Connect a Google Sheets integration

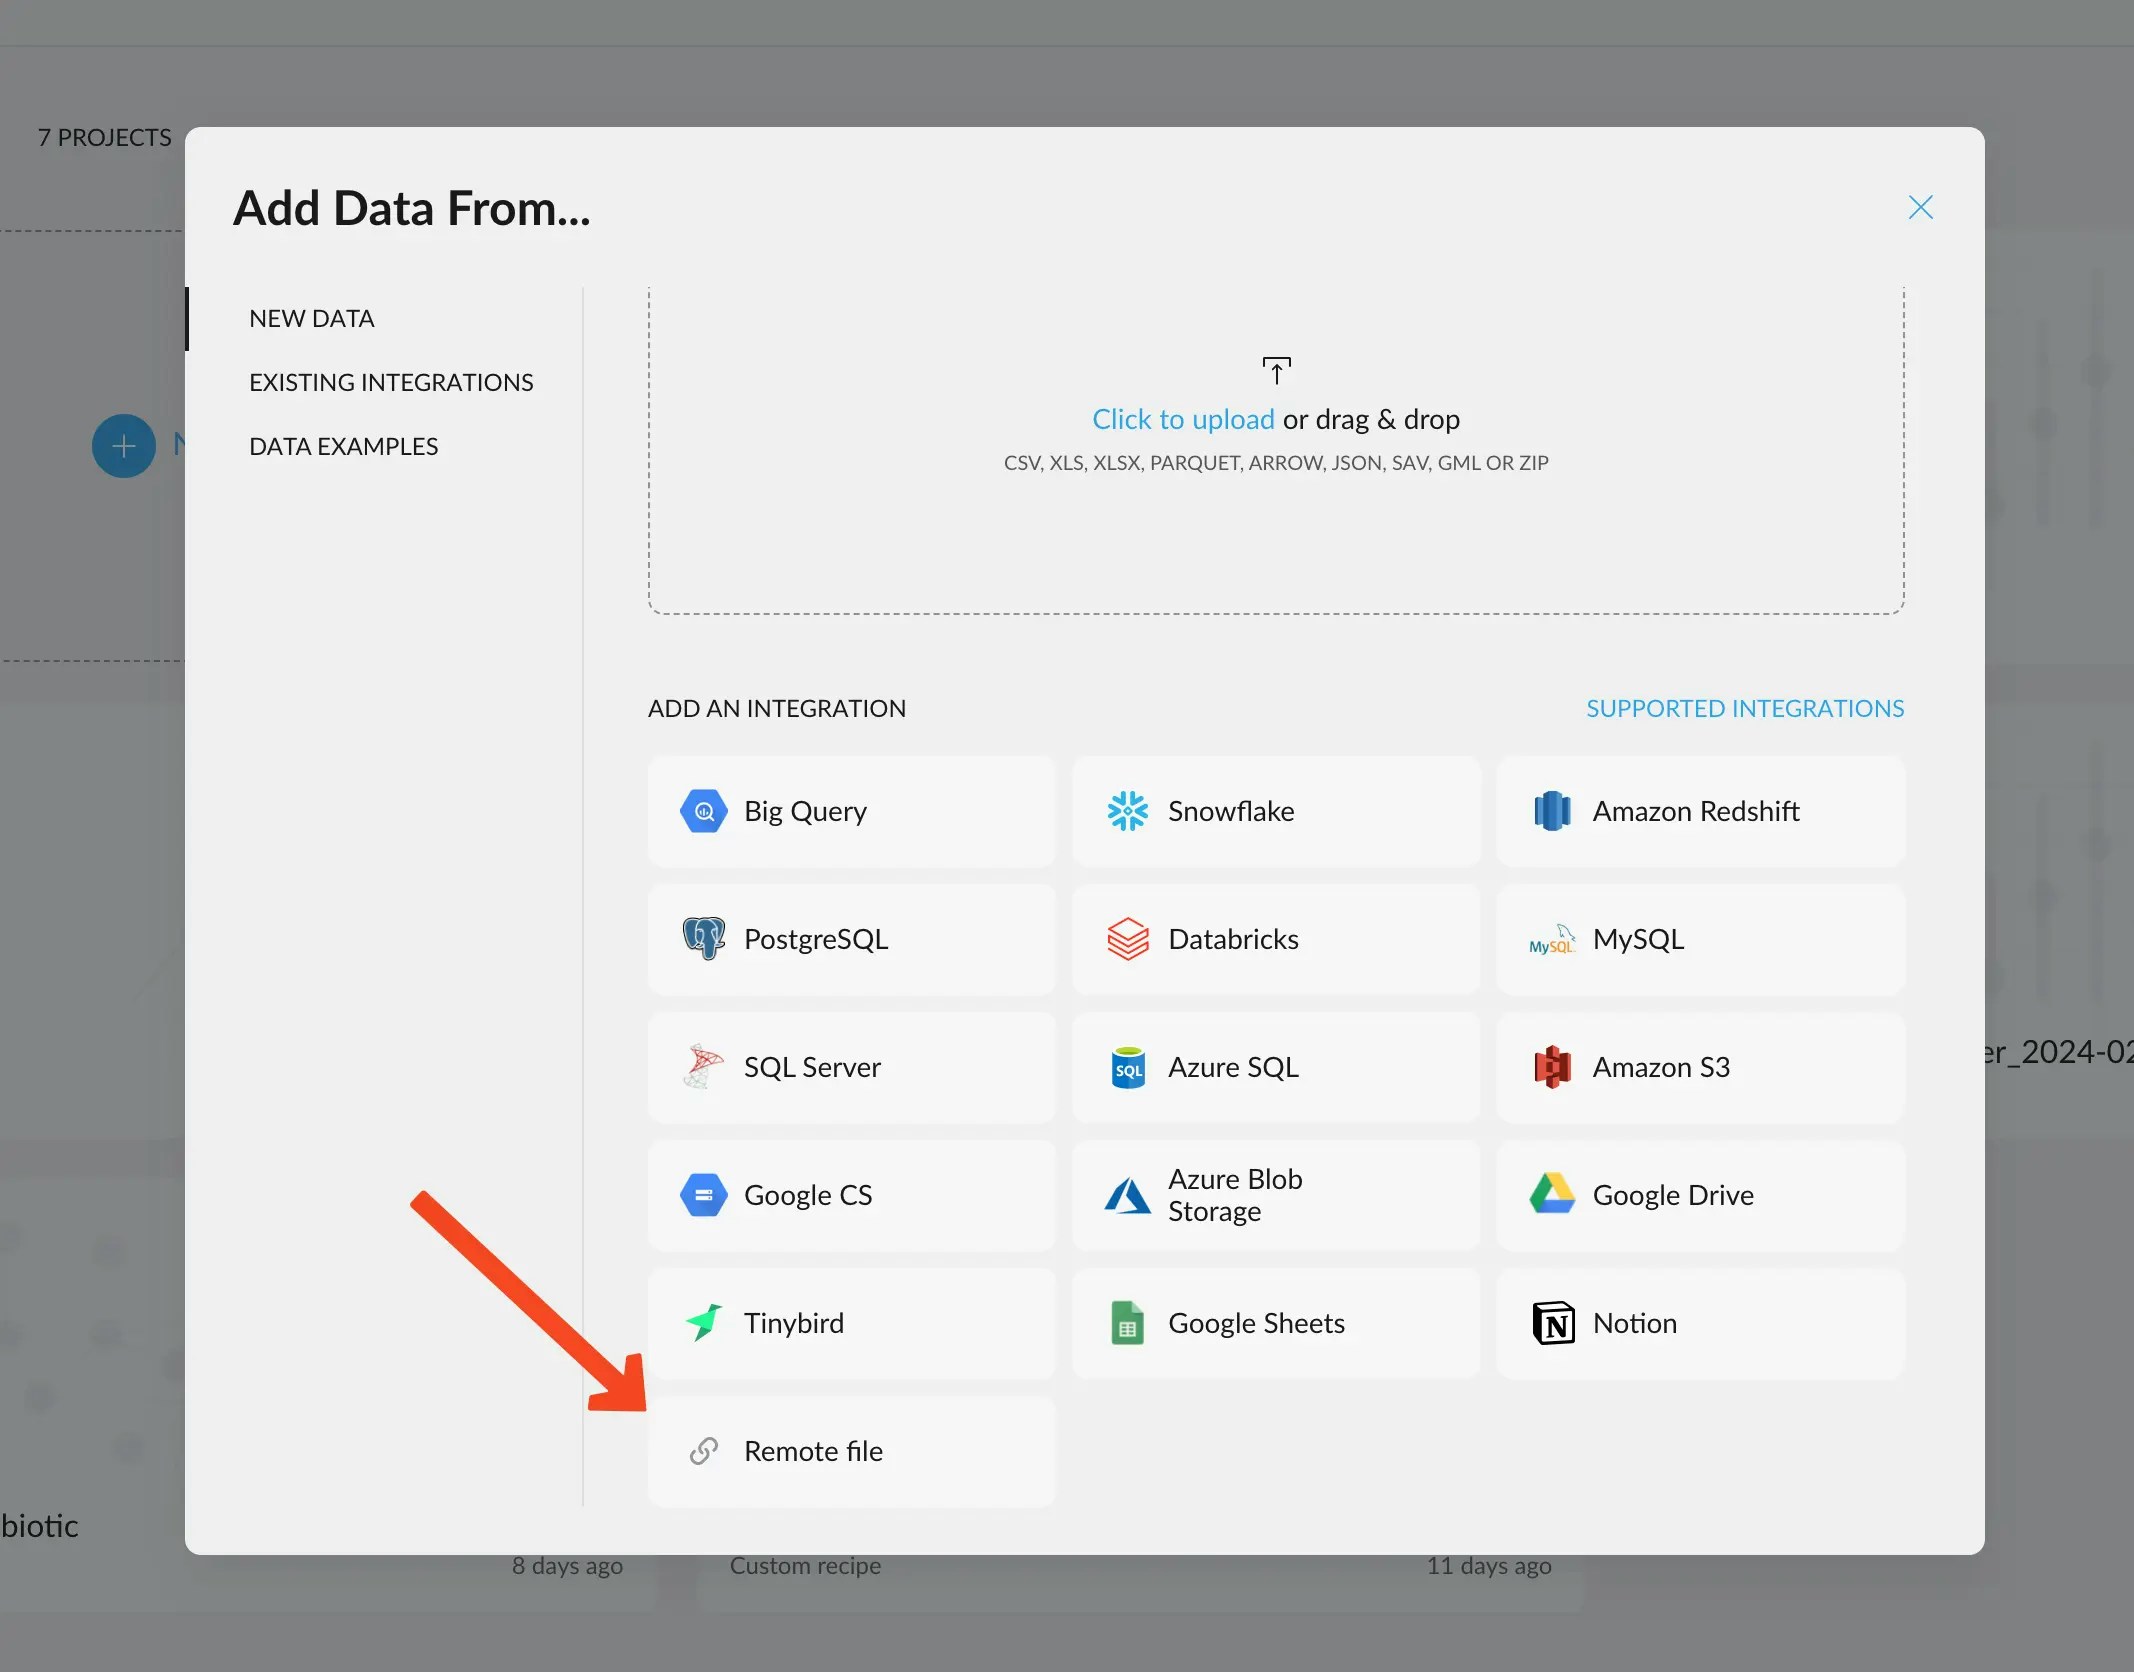pos(1275,1323)
